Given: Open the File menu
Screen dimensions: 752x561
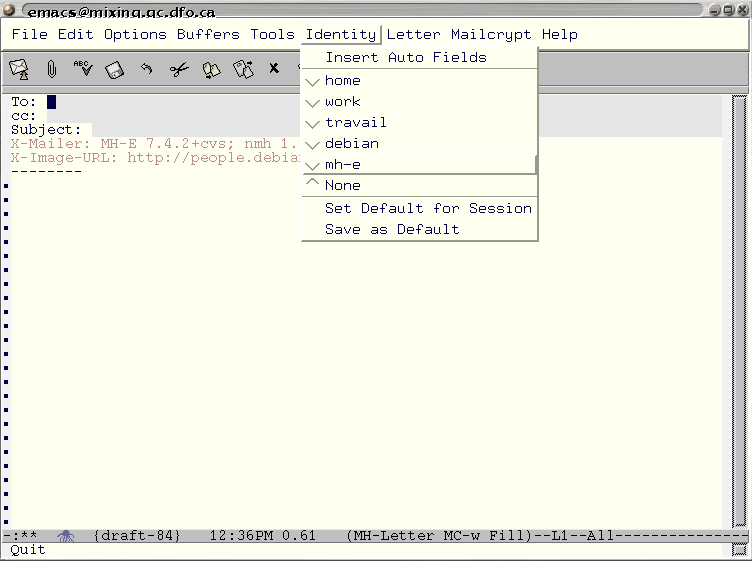Looking at the screenshot, I should 30,35.
